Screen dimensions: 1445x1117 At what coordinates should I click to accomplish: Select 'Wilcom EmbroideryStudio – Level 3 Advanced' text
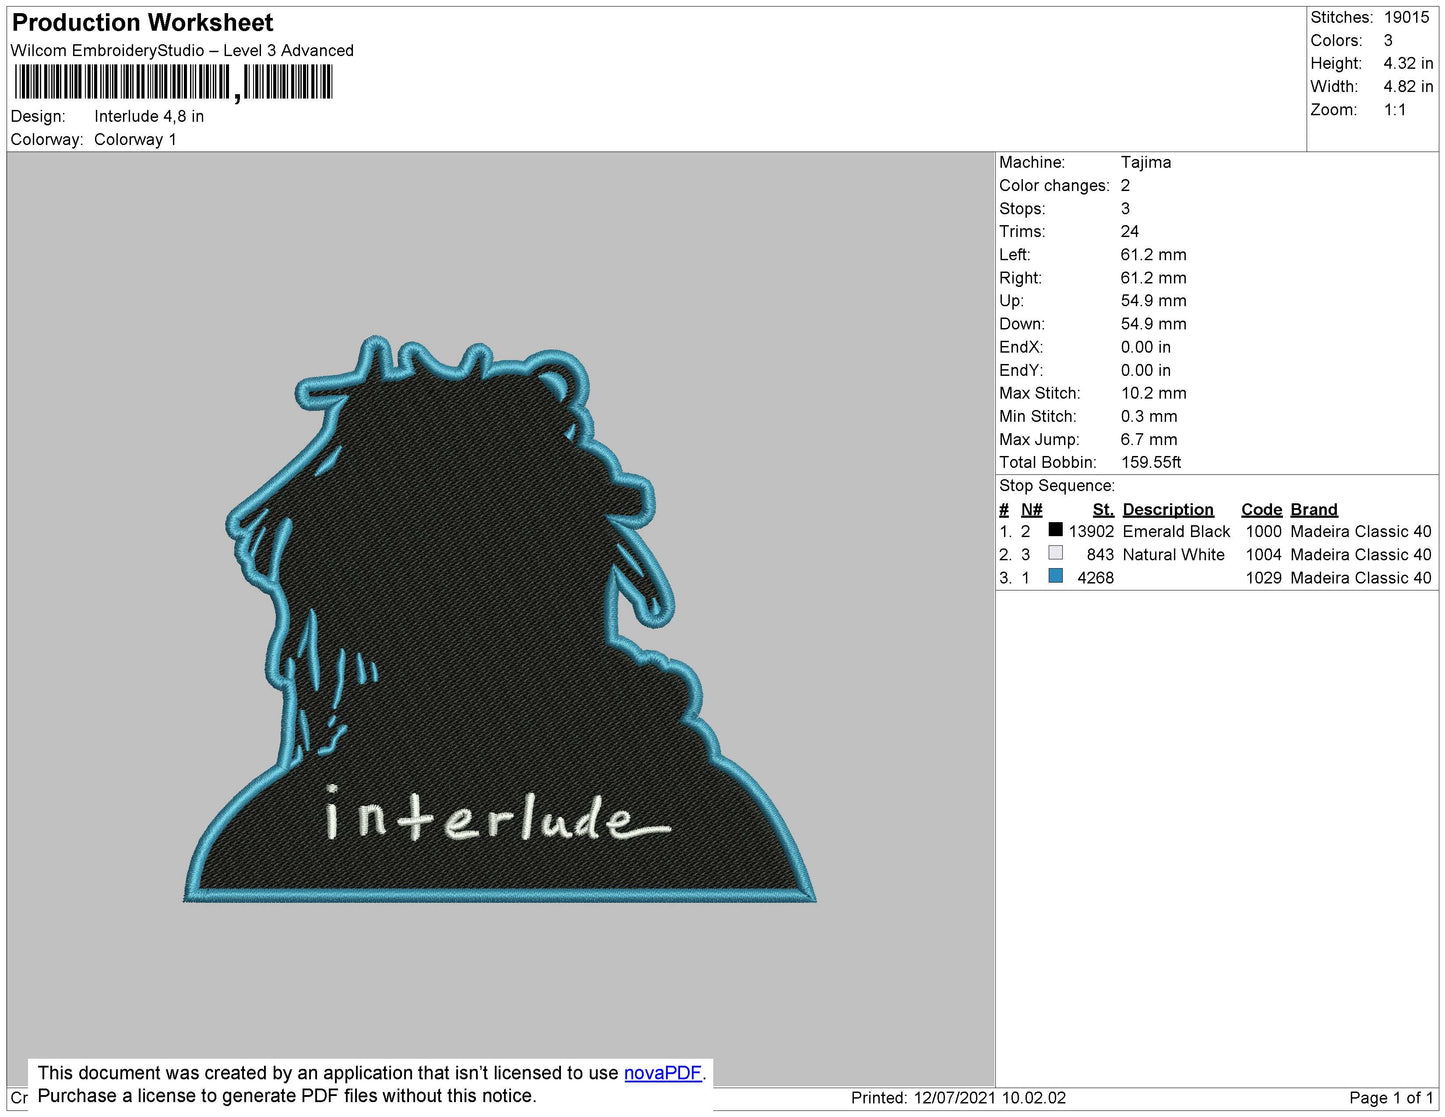[182, 50]
